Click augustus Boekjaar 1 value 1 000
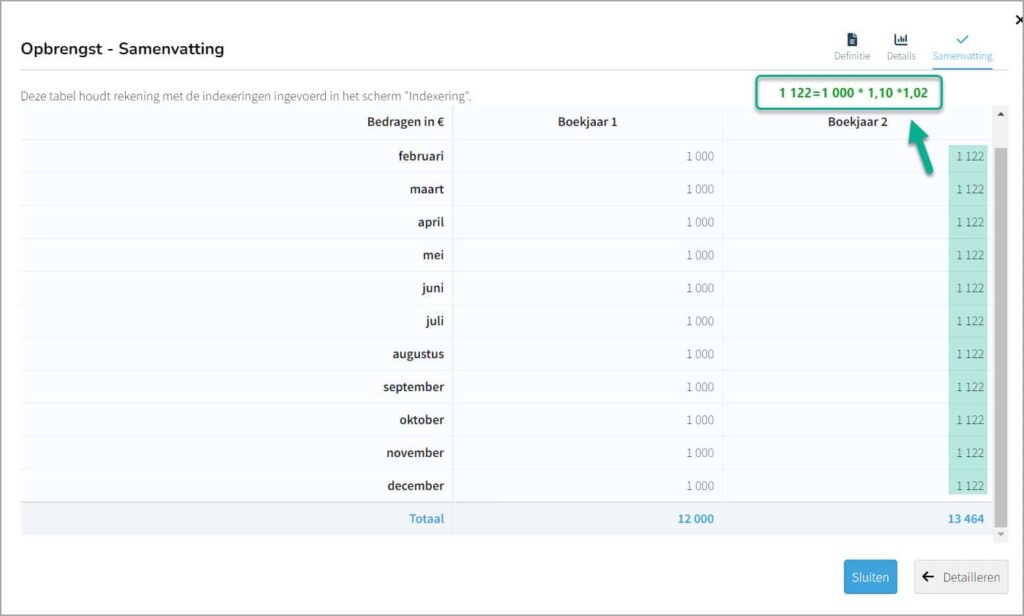 pyautogui.click(x=699, y=354)
